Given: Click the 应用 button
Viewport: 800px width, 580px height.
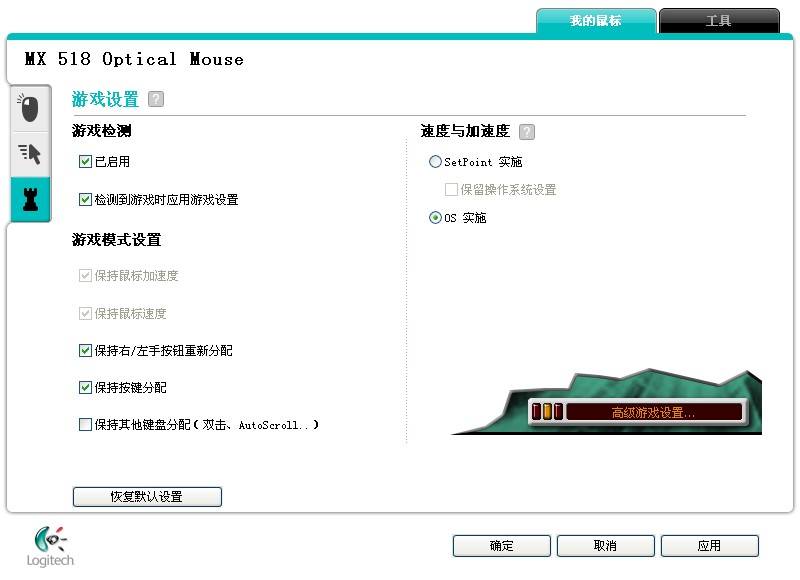Looking at the screenshot, I should (x=710, y=546).
